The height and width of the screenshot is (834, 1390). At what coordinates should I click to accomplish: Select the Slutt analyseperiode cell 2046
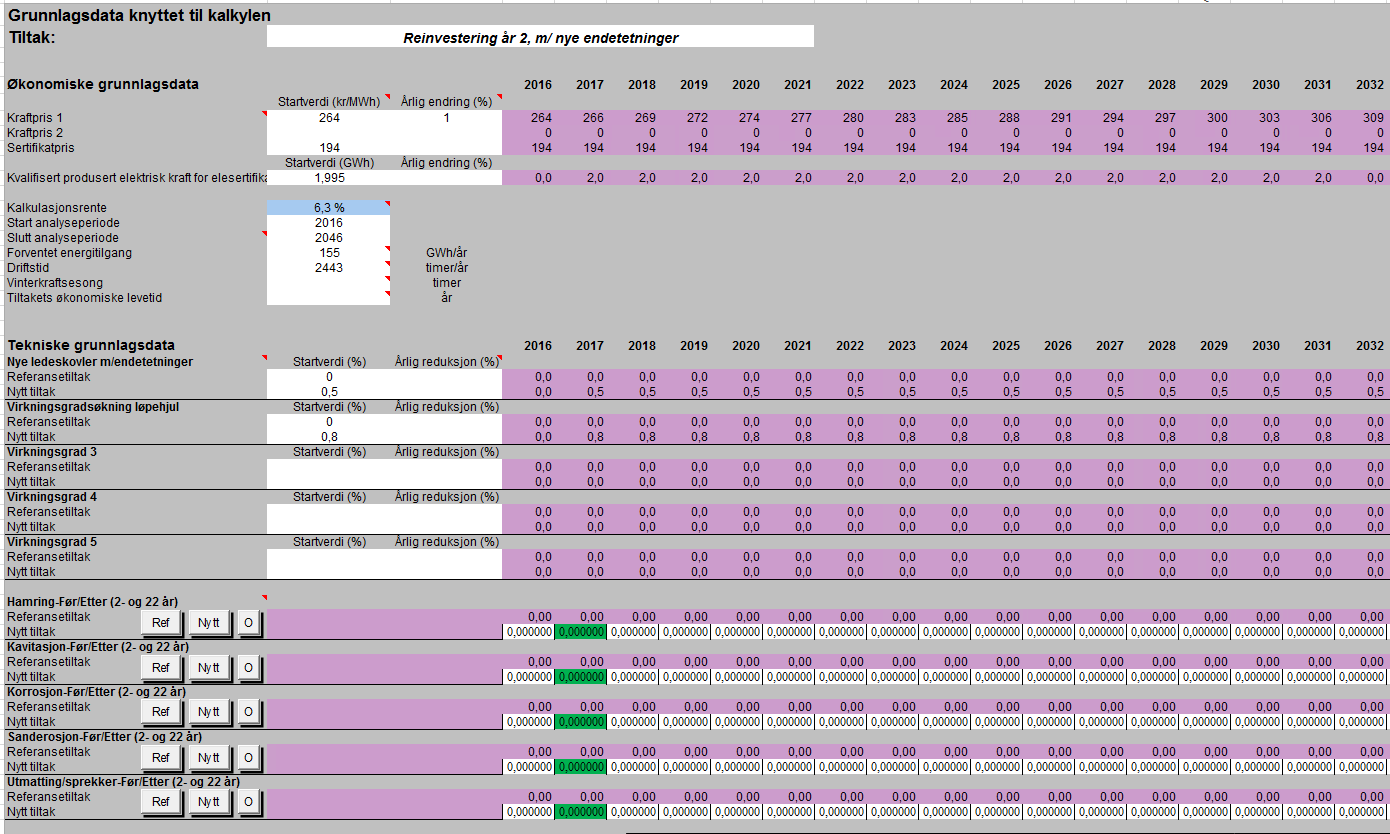click(x=329, y=238)
